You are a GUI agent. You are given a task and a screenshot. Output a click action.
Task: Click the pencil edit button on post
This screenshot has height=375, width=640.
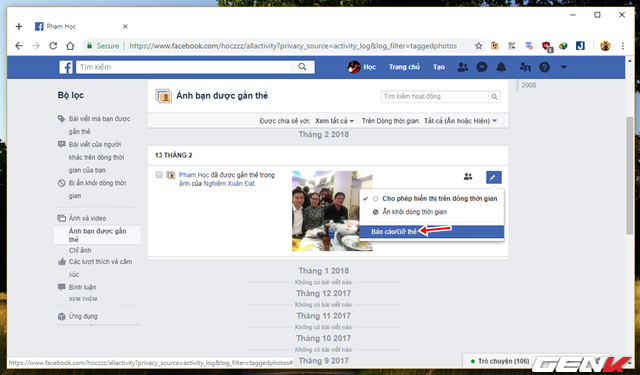click(x=493, y=177)
